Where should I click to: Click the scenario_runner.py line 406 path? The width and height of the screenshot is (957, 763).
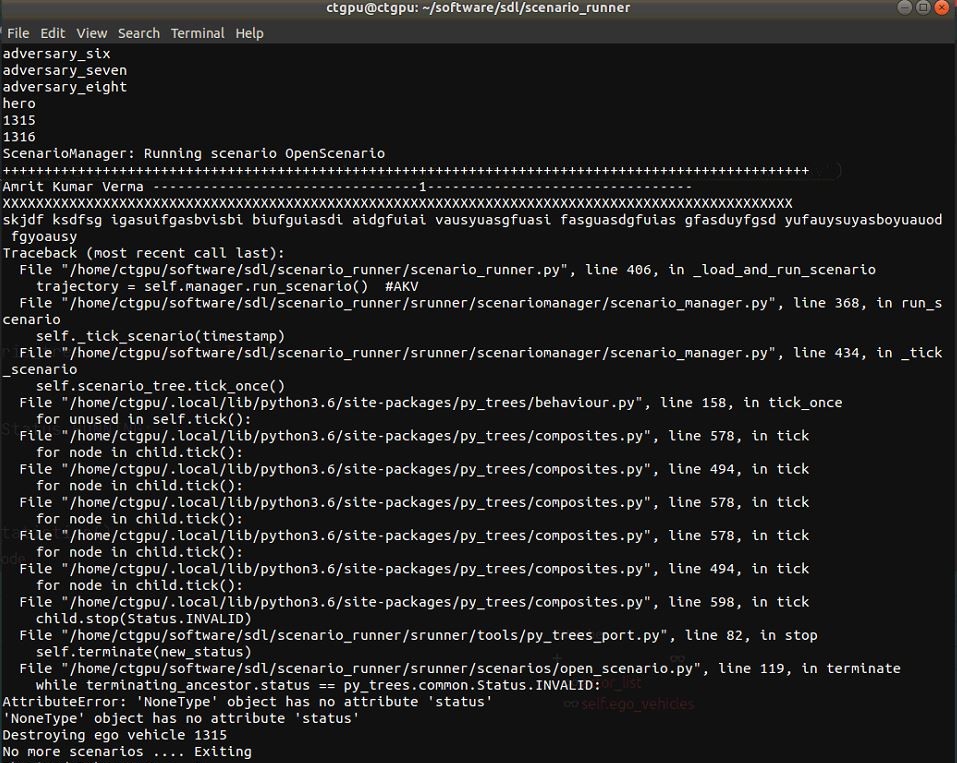pos(447,270)
